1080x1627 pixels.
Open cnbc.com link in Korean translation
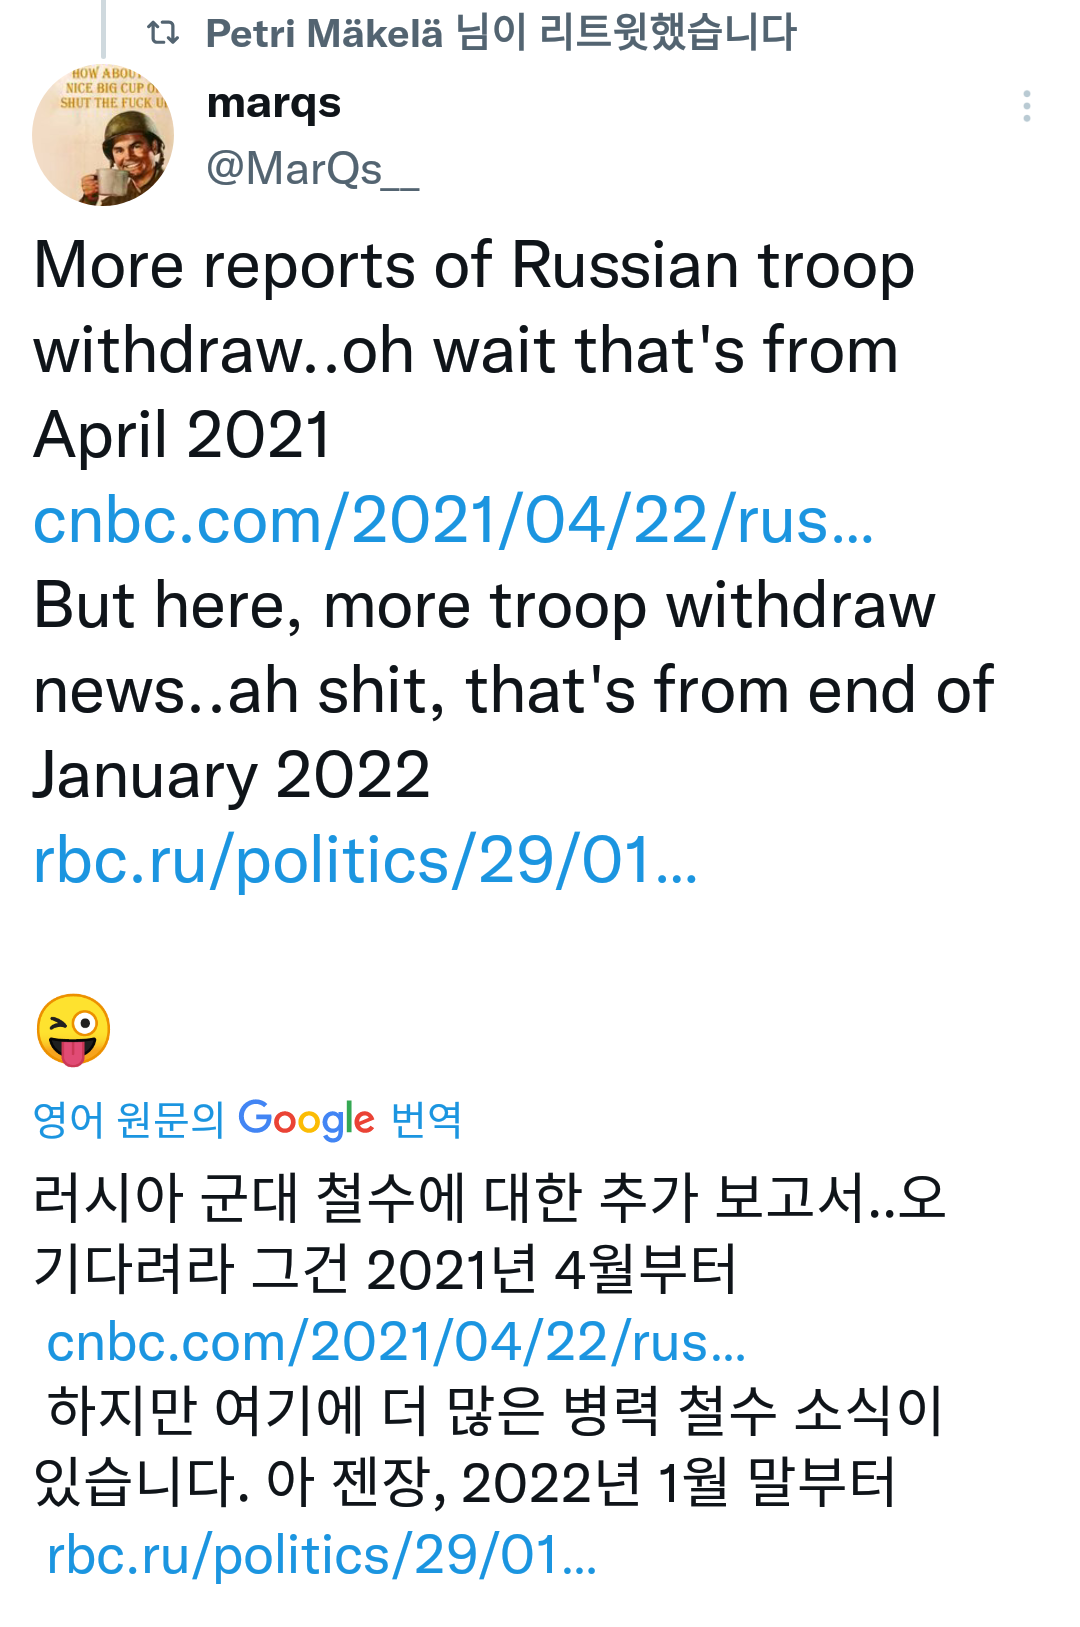coord(396,1342)
